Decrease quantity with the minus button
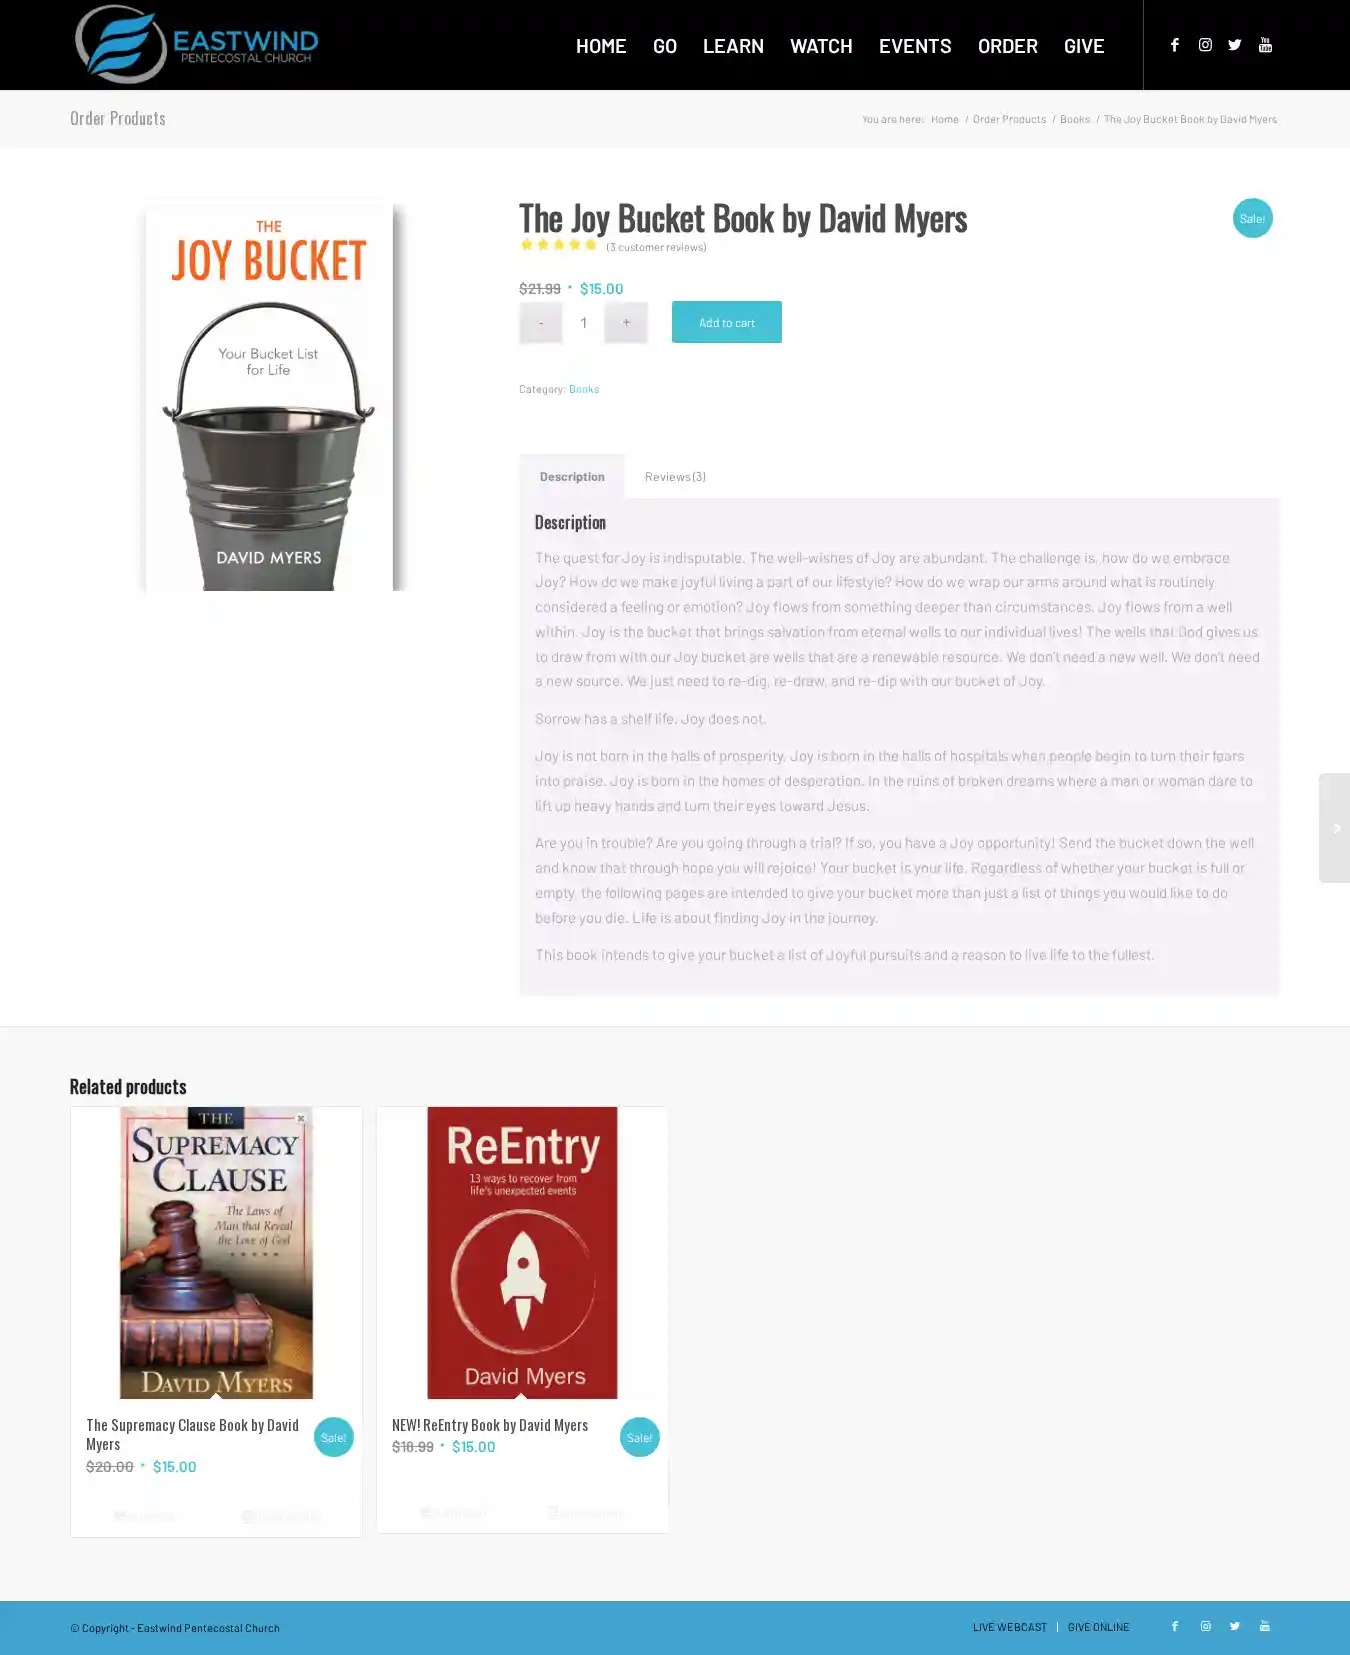 [541, 322]
